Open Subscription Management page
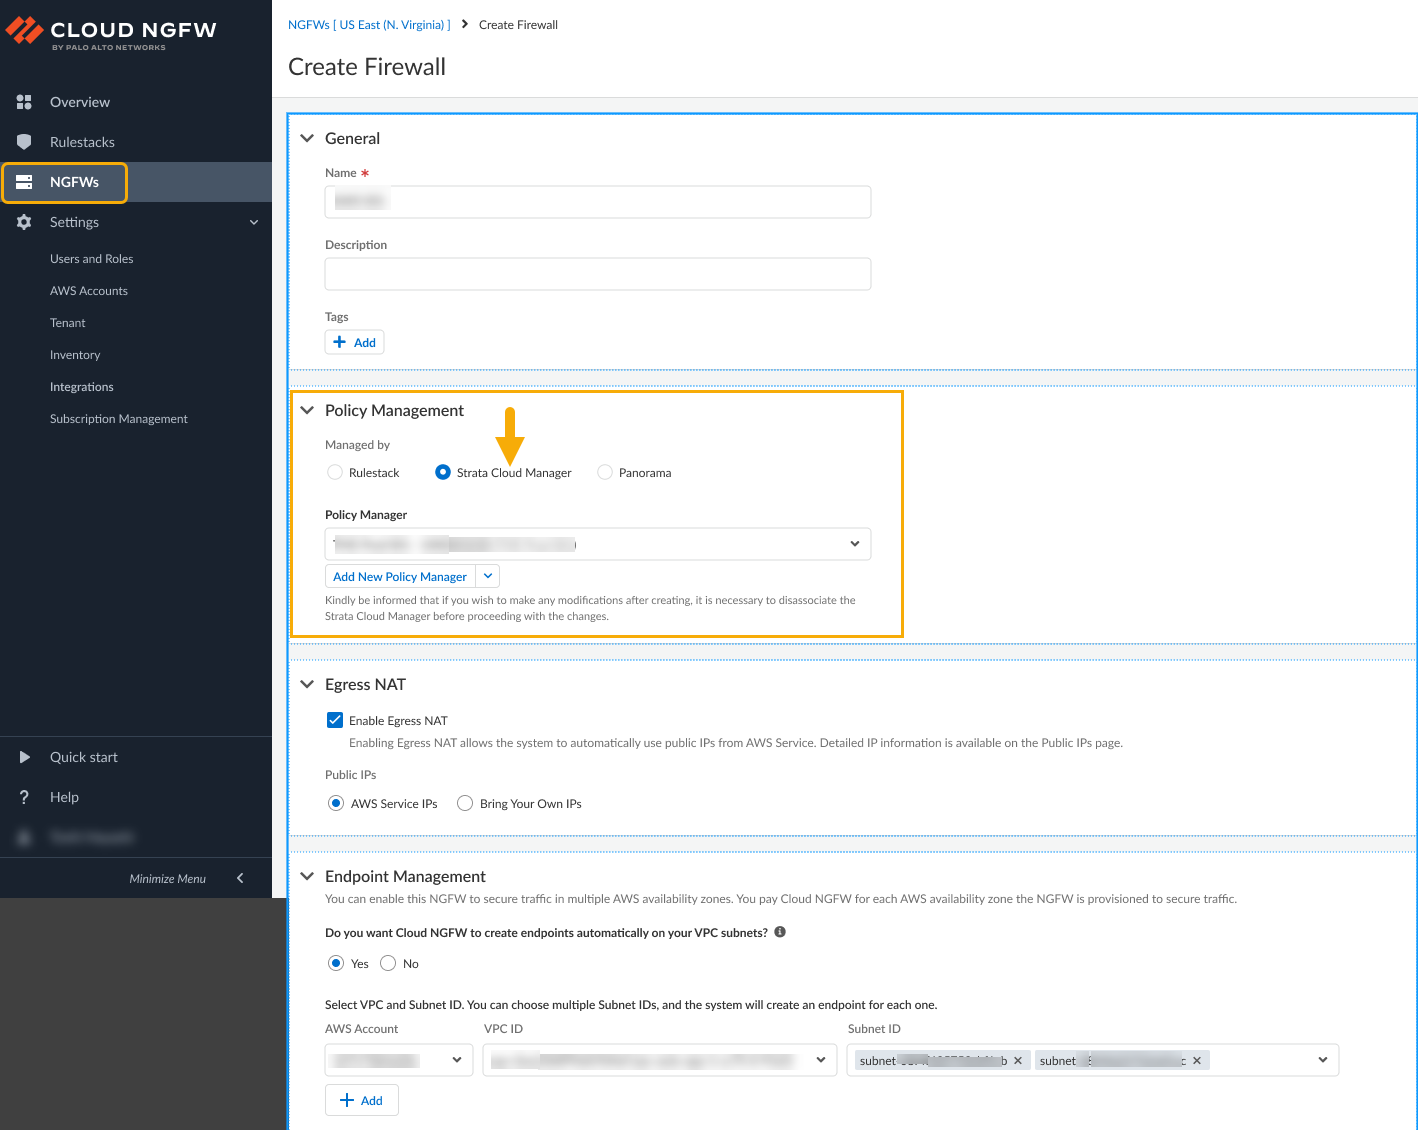1418x1130 pixels. 119,419
